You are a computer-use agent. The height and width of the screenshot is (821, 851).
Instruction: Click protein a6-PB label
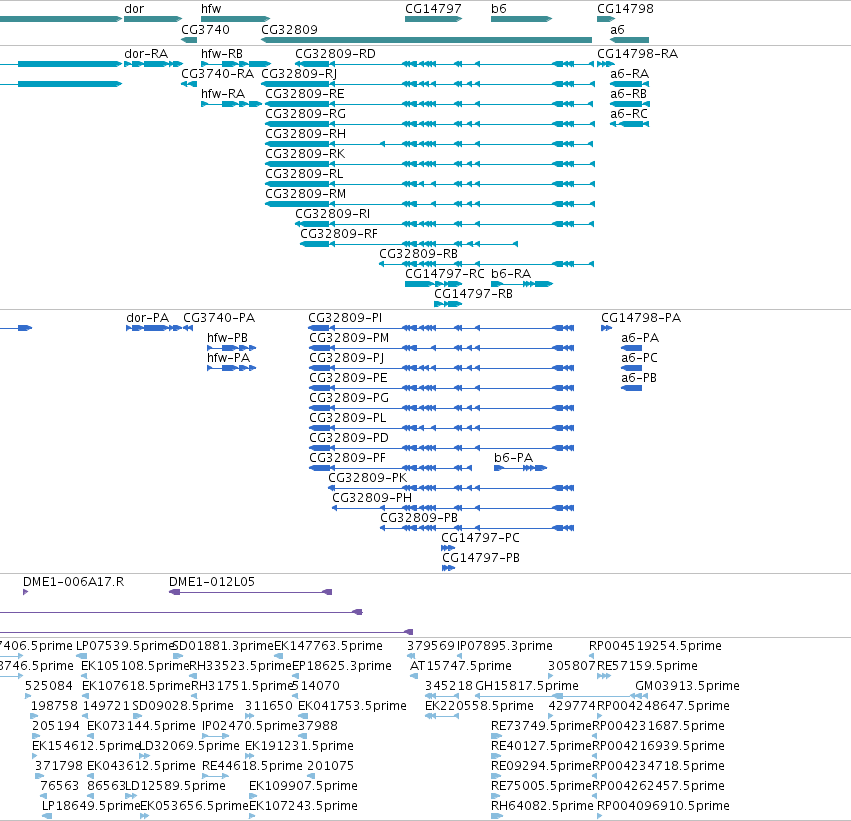tap(639, 378)
